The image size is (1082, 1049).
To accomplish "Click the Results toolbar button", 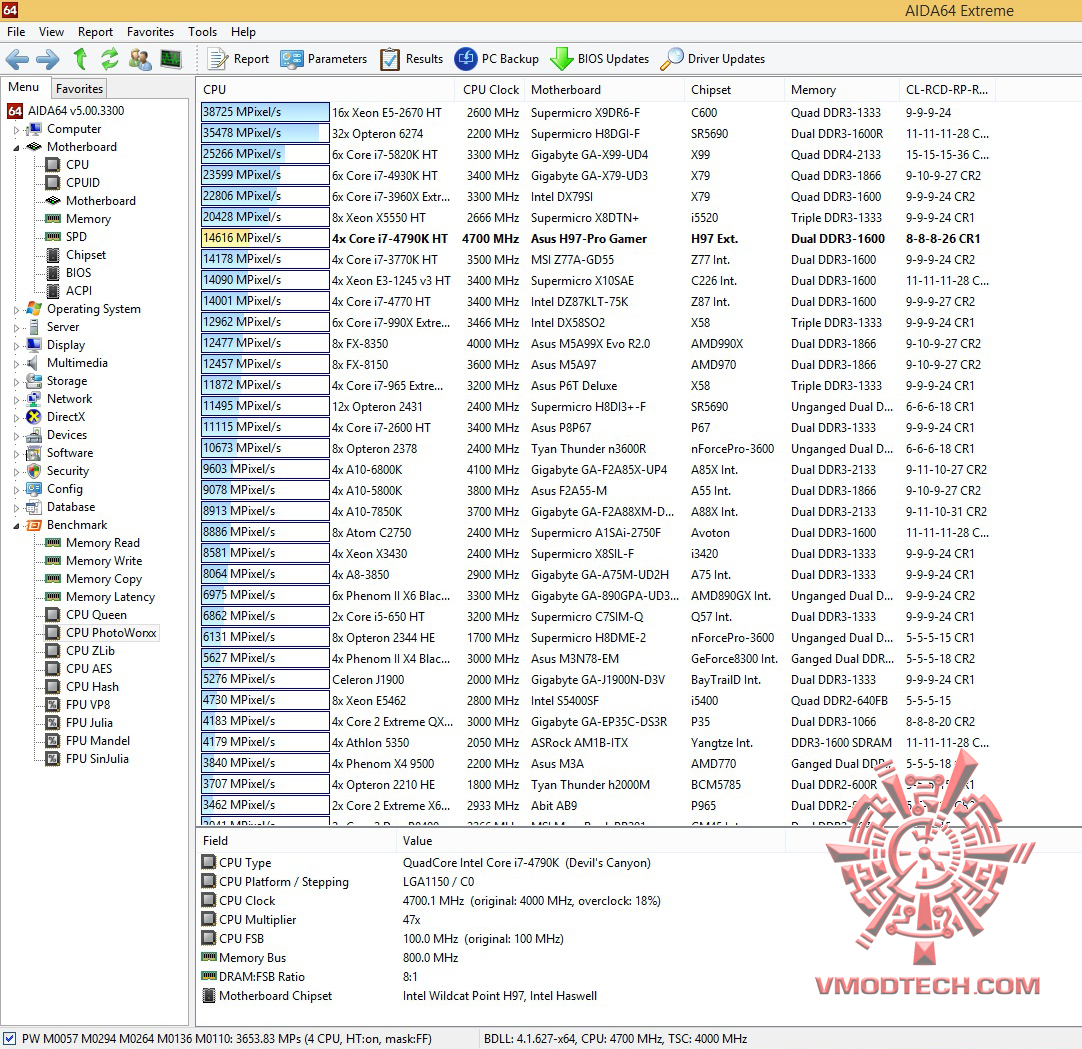I will (412, 59).
